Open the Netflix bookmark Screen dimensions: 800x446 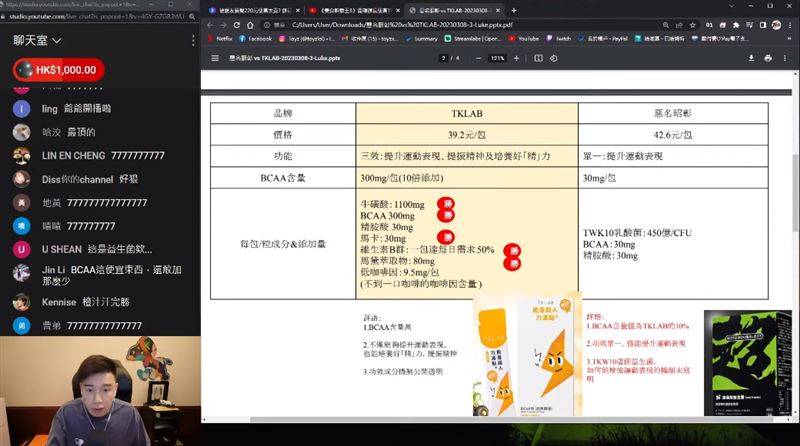pyautogui.click(x=220, y=38)
